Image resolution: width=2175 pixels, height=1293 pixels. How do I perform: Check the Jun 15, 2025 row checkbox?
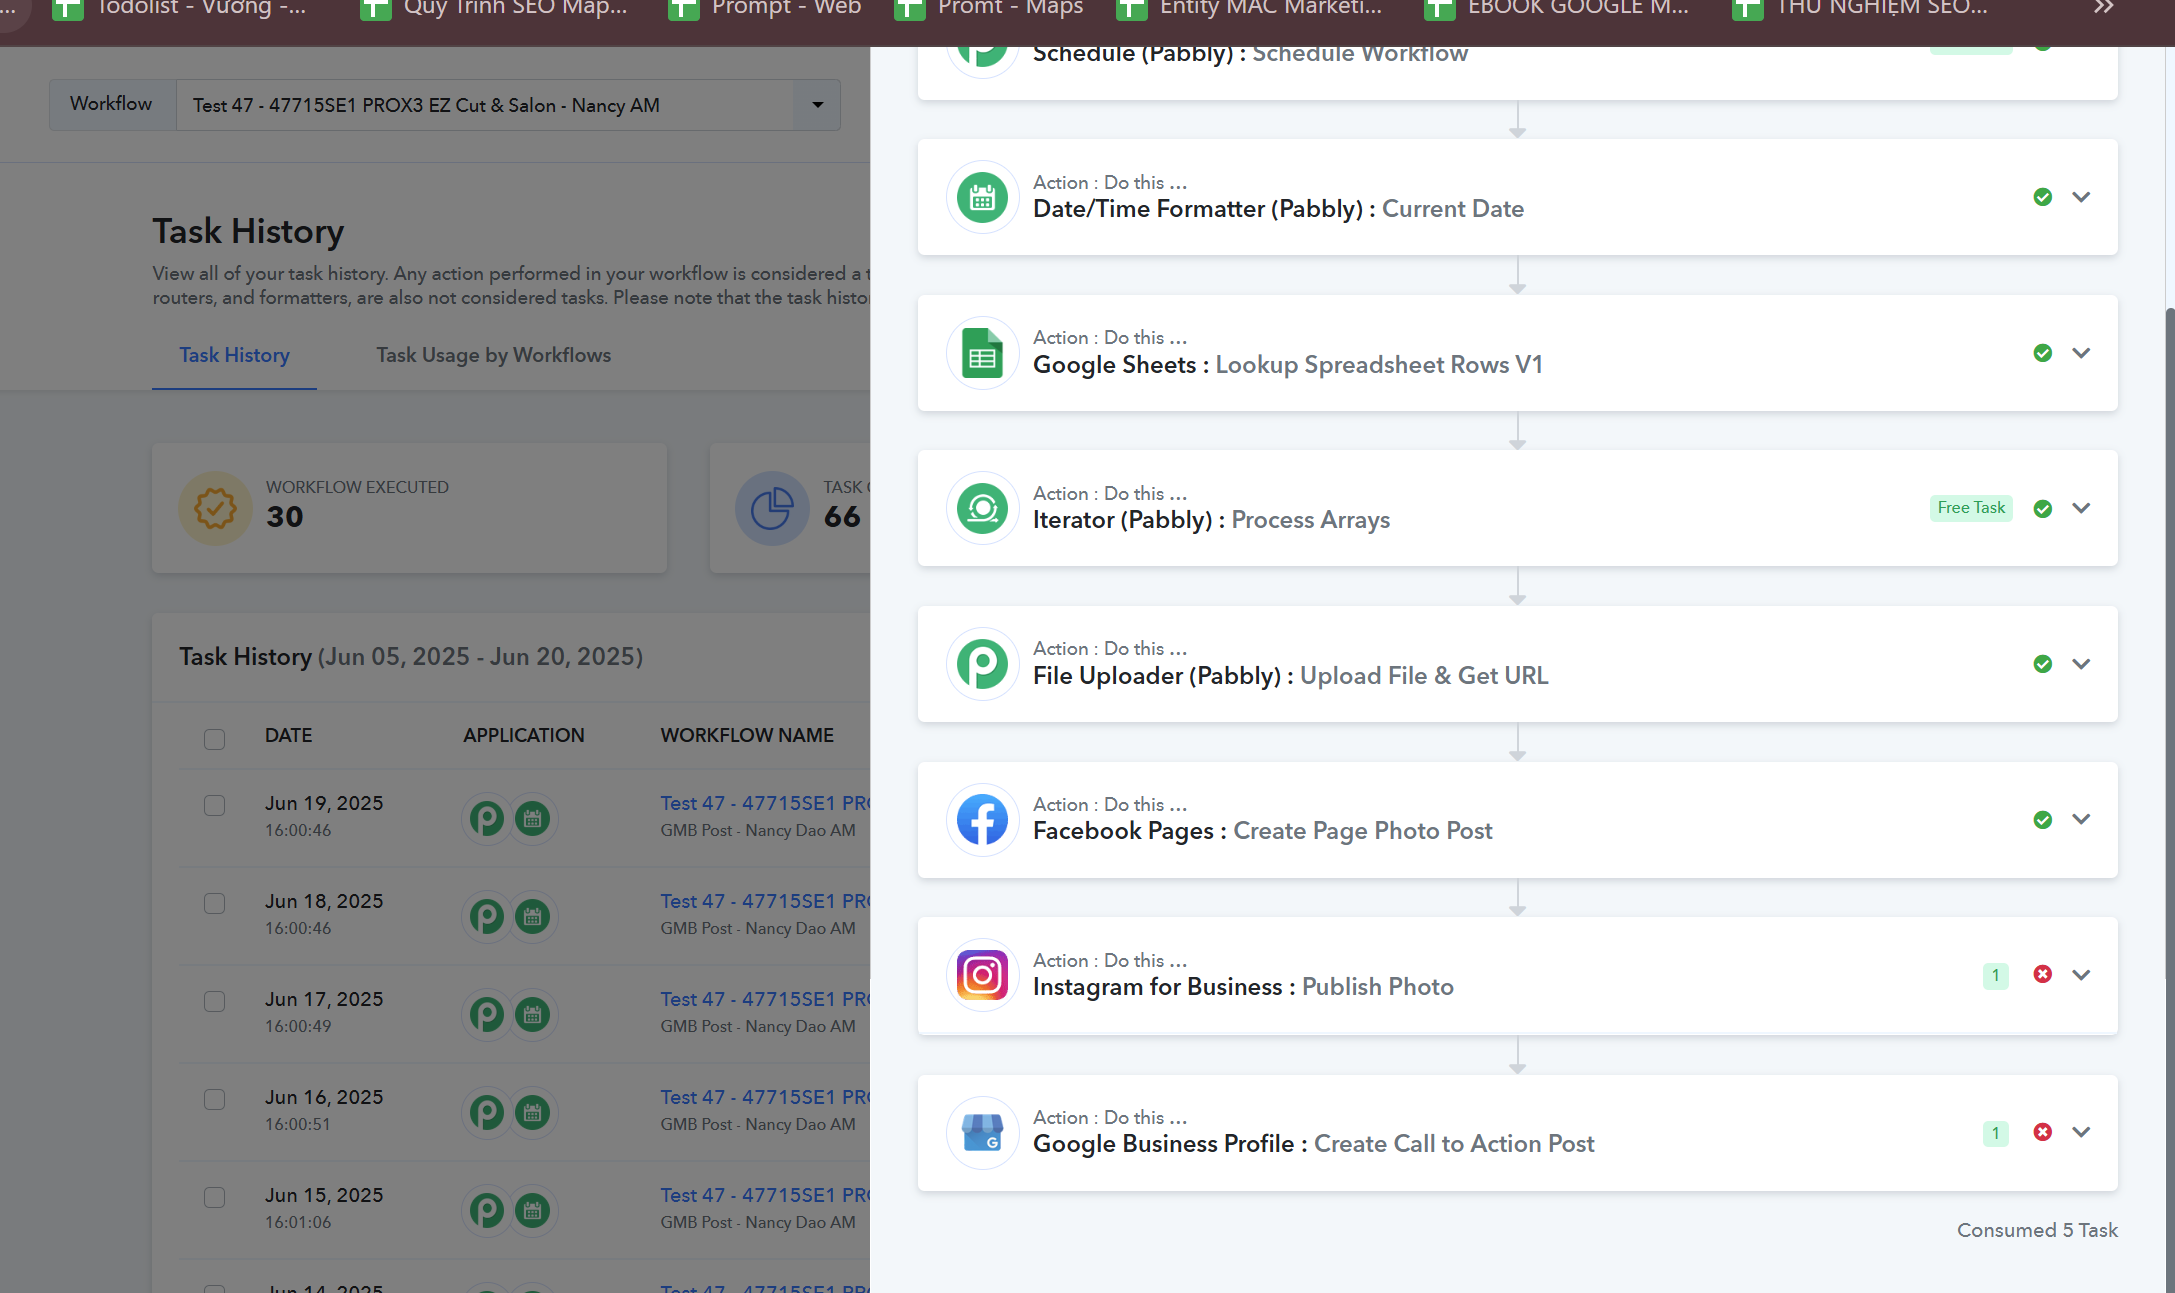click(214, 1197)
